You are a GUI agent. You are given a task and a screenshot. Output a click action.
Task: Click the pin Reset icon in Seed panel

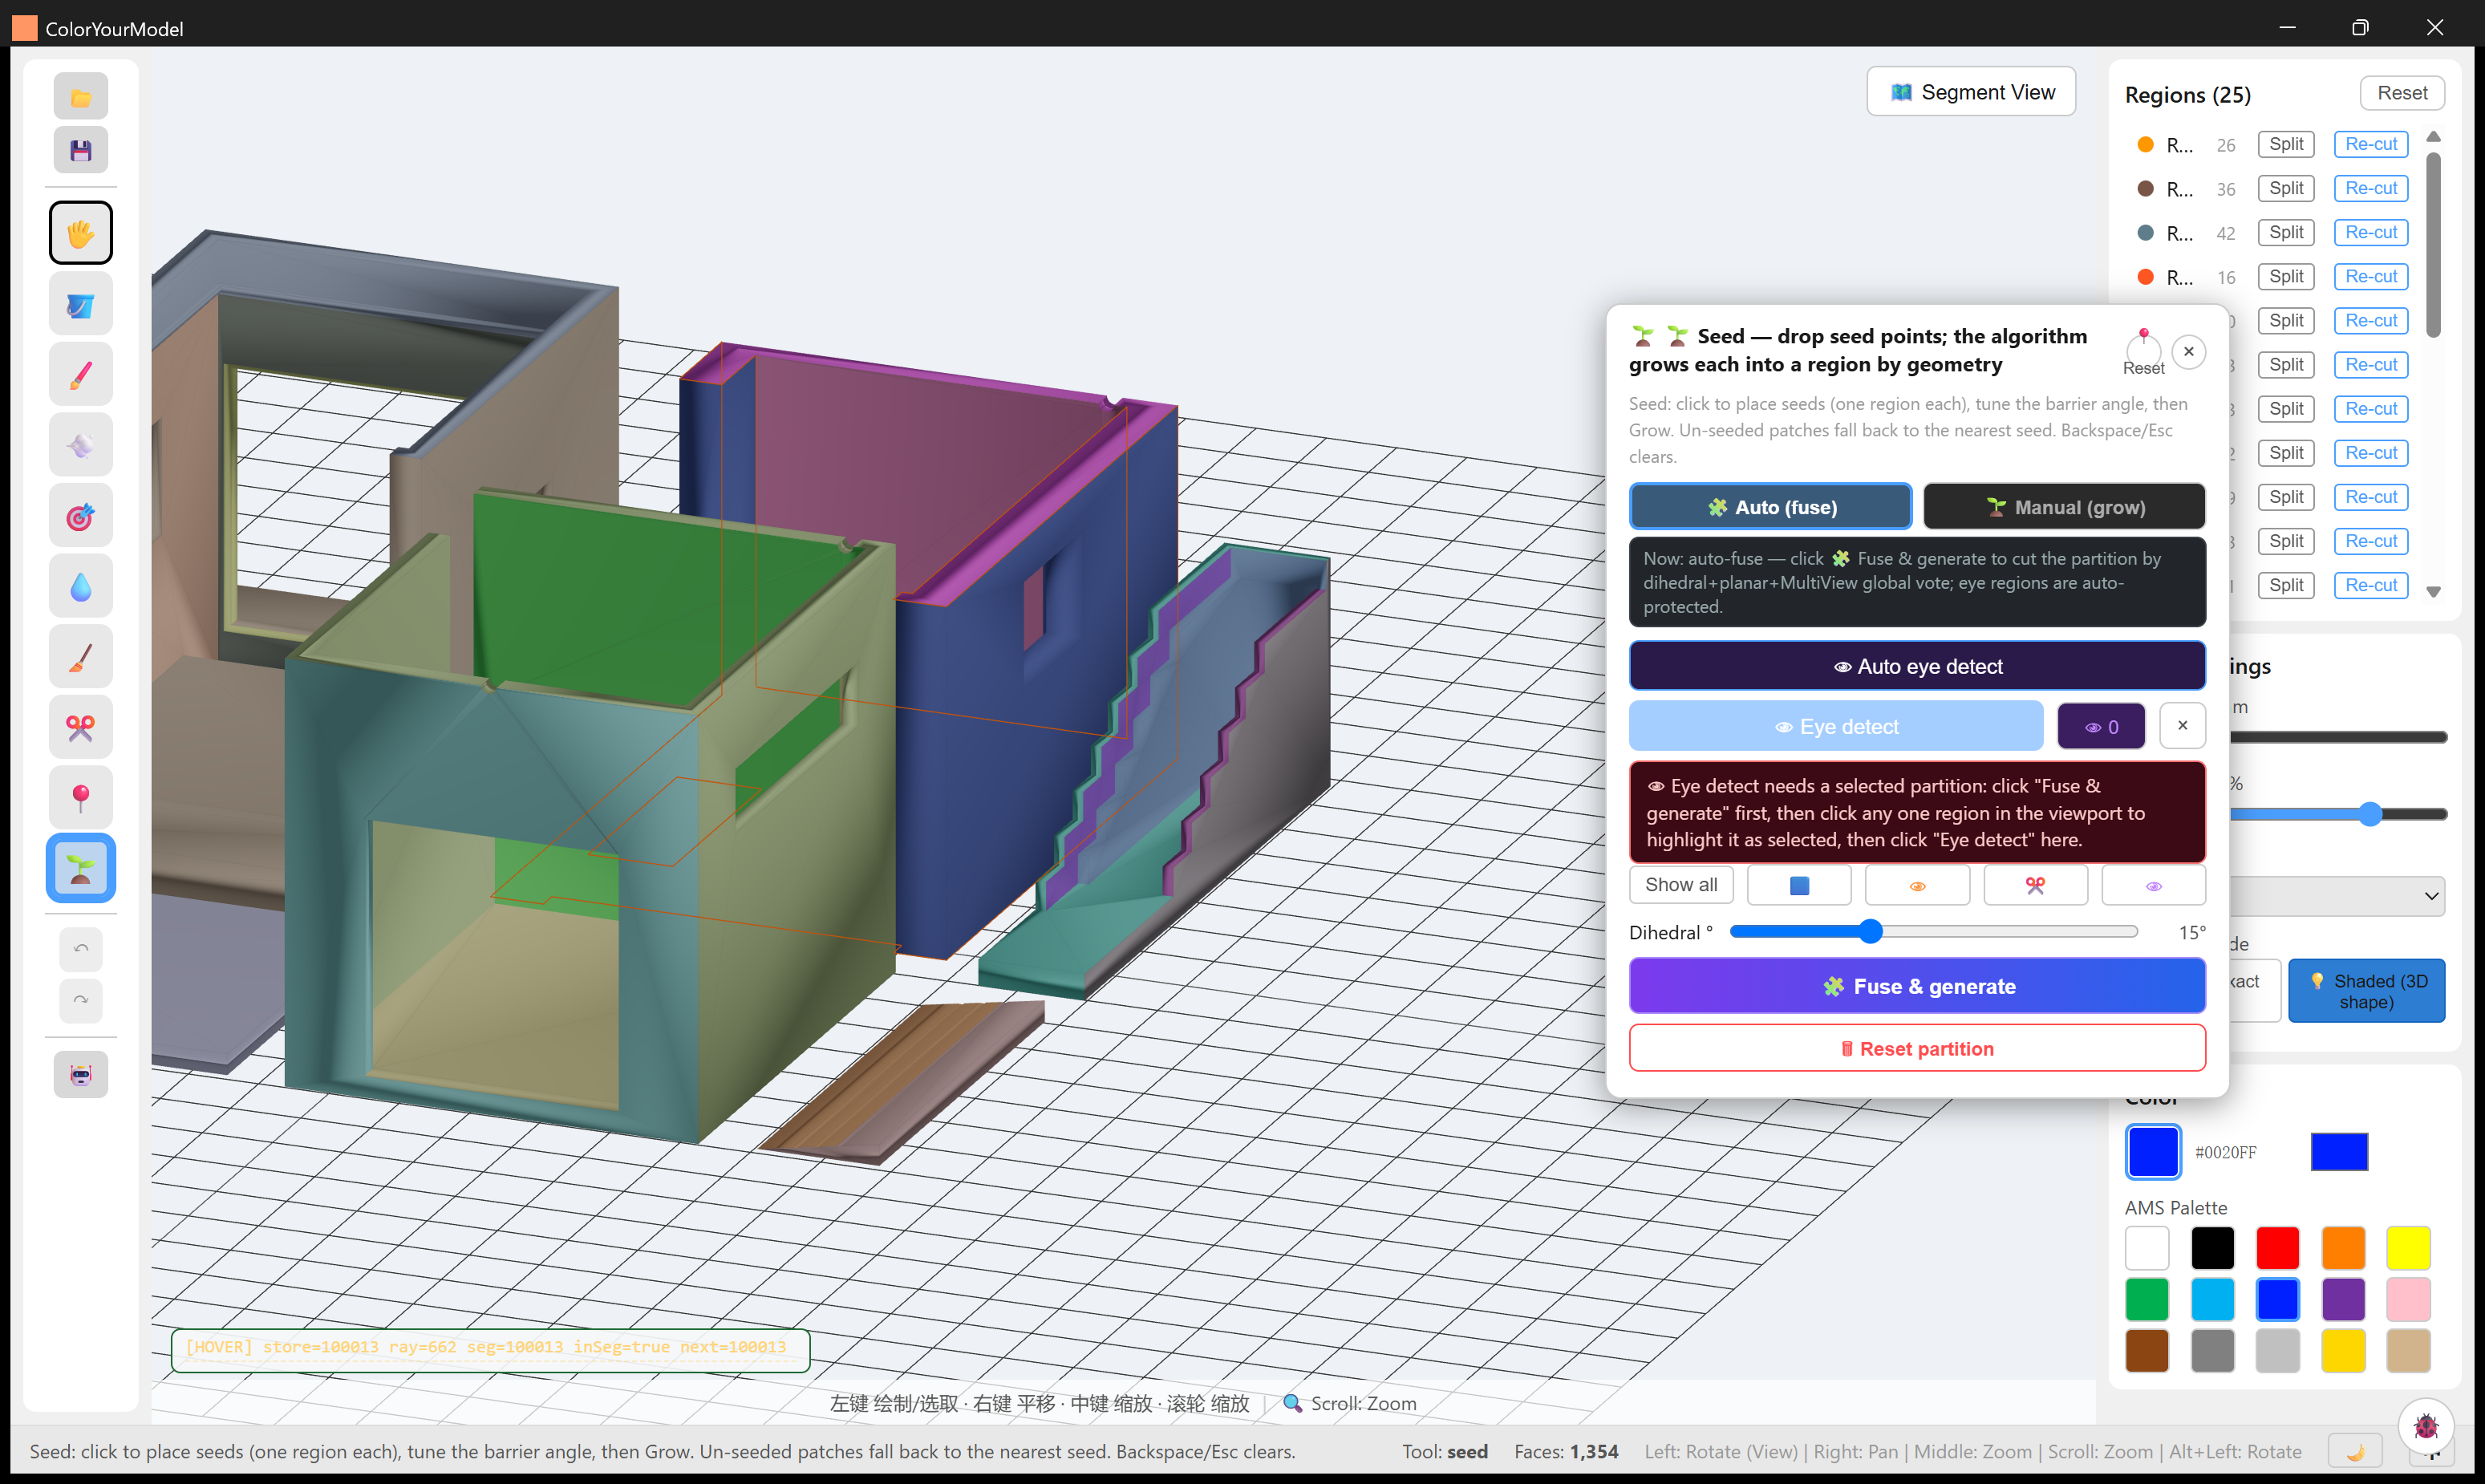coord(2143,351)
